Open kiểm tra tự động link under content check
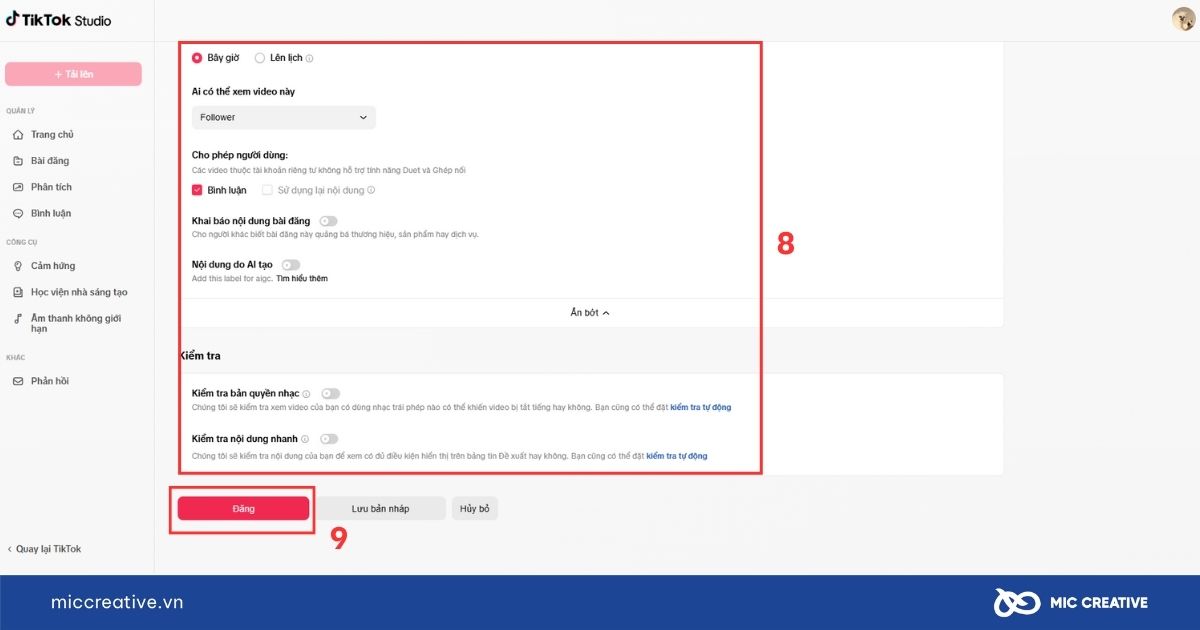The height and width of the screenshot is (630, 1200). tap(677, 456)
